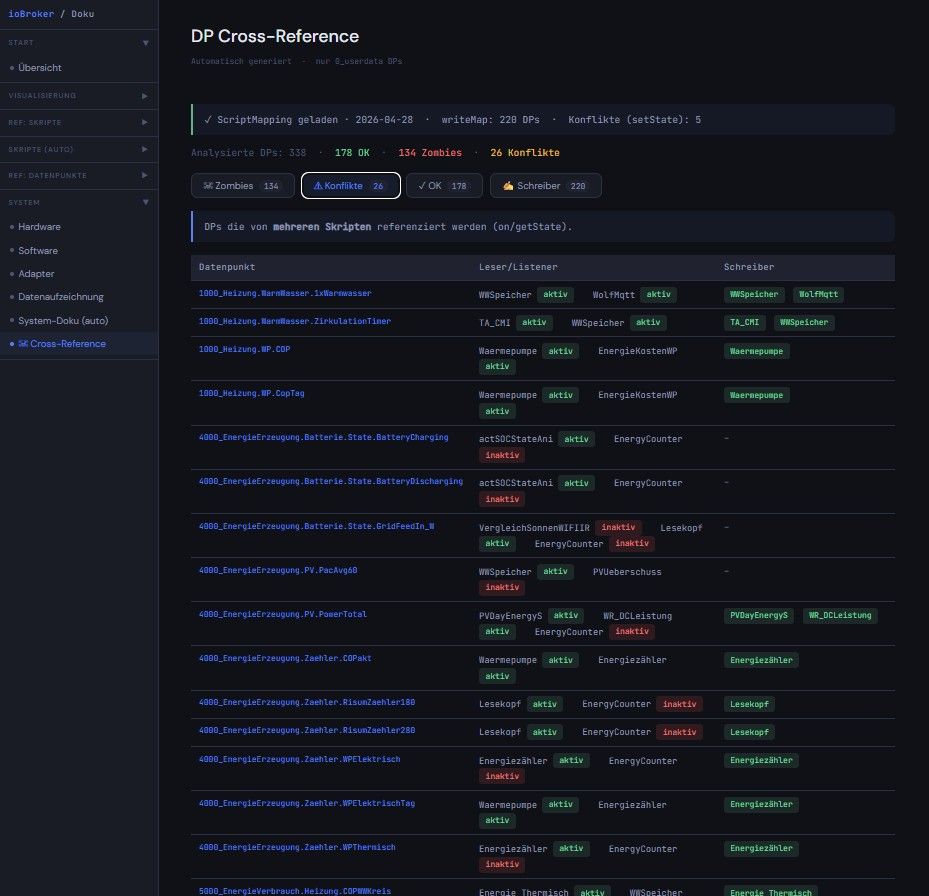This screenshot has width=929, height=896.
Task: Open the PV.PowerTotal datapoint link
Action: click(x=283, y=615)
